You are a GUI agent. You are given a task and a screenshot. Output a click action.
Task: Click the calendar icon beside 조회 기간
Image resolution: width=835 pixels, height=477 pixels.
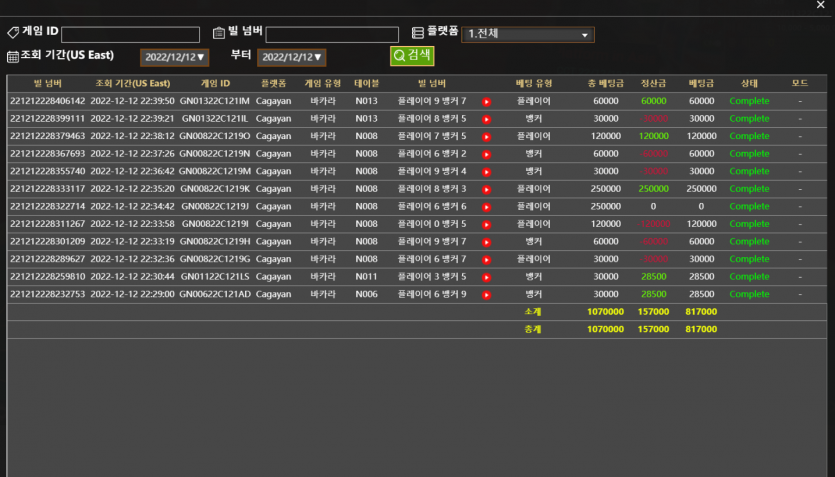13,56
